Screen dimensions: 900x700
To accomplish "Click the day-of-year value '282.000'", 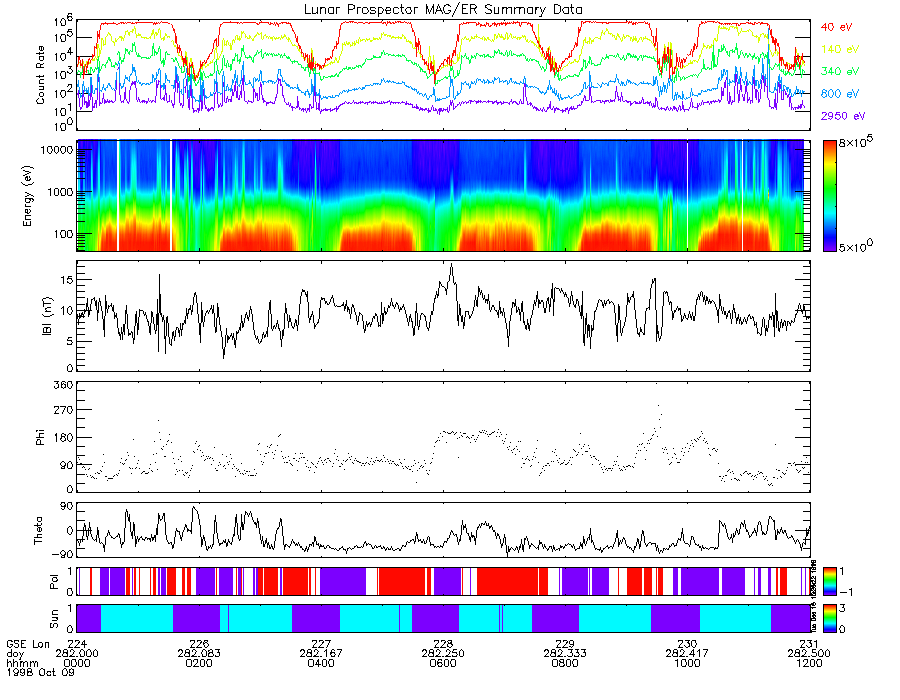I will click(x=77, y=654).
